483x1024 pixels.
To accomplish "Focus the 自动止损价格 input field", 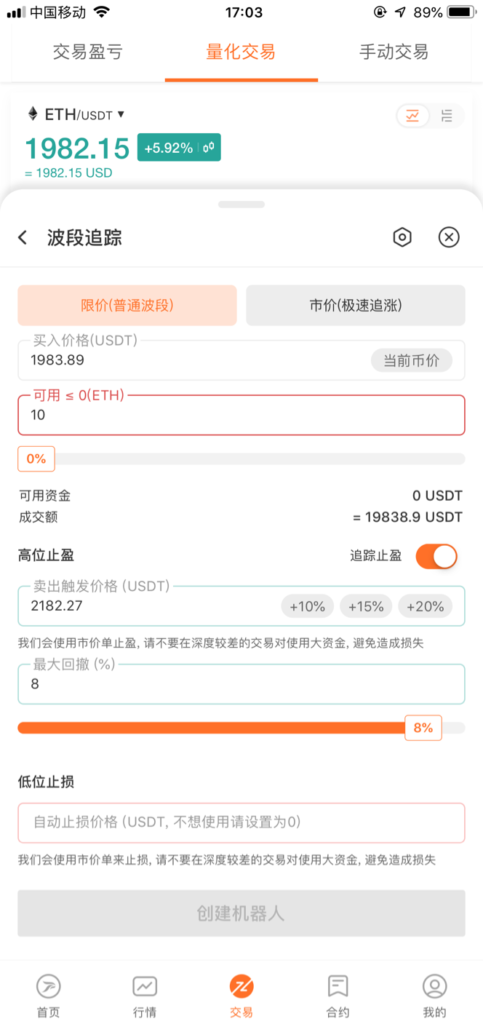I will (242, 822).
